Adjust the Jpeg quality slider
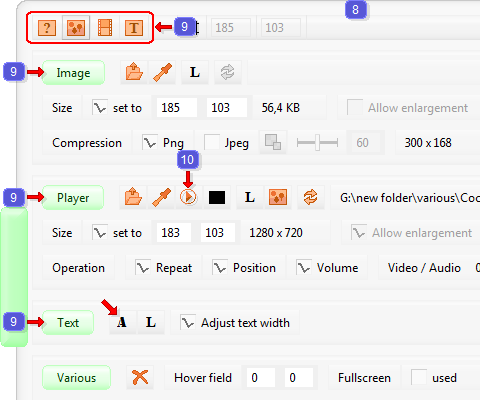The width and height of the screenshot is (480, 400). click(x=317, y=143)
